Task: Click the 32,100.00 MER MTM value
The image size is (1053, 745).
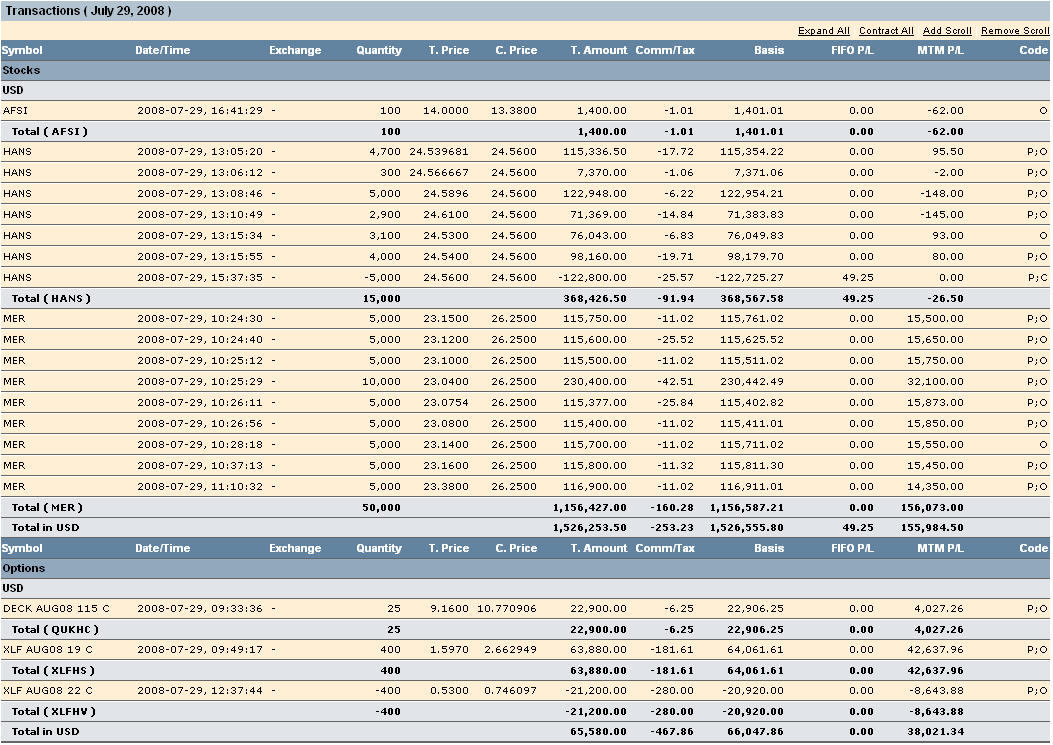Action: [x=935, y=382]
